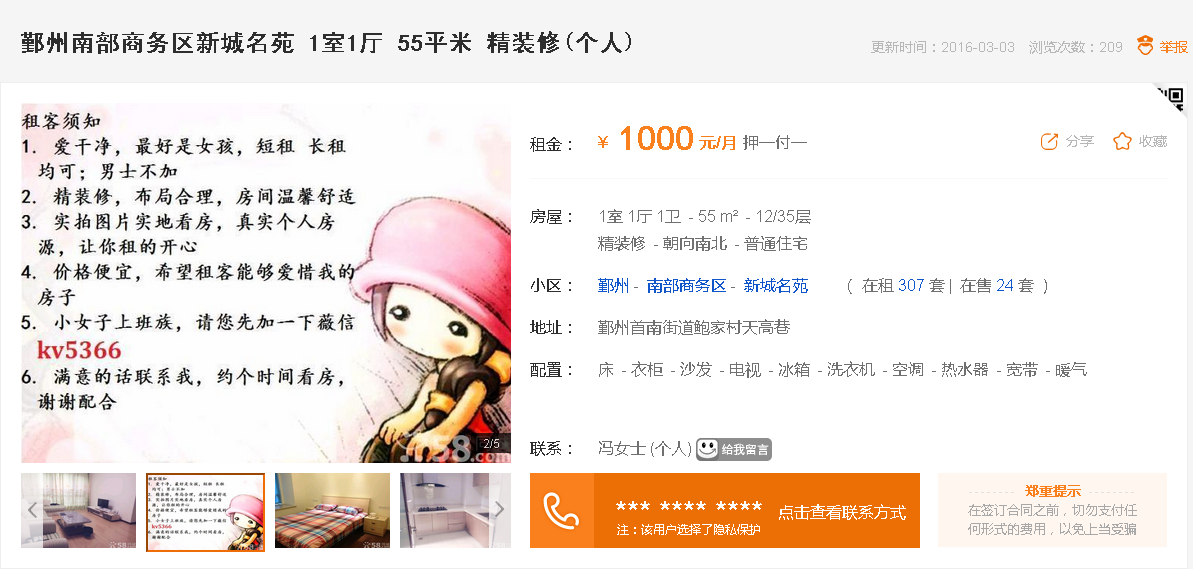Open the 南部商务区 link
Screen dimensions: 1193x569
pyautogui.click(x=686, y=286)
